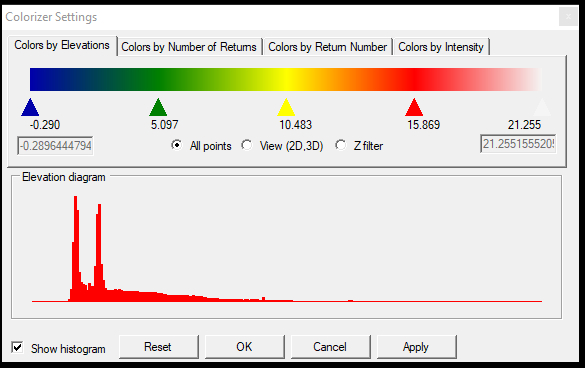Focus the maximum elevation input field
The height and width of the screenshot is (368, 585).
point(518,144)
